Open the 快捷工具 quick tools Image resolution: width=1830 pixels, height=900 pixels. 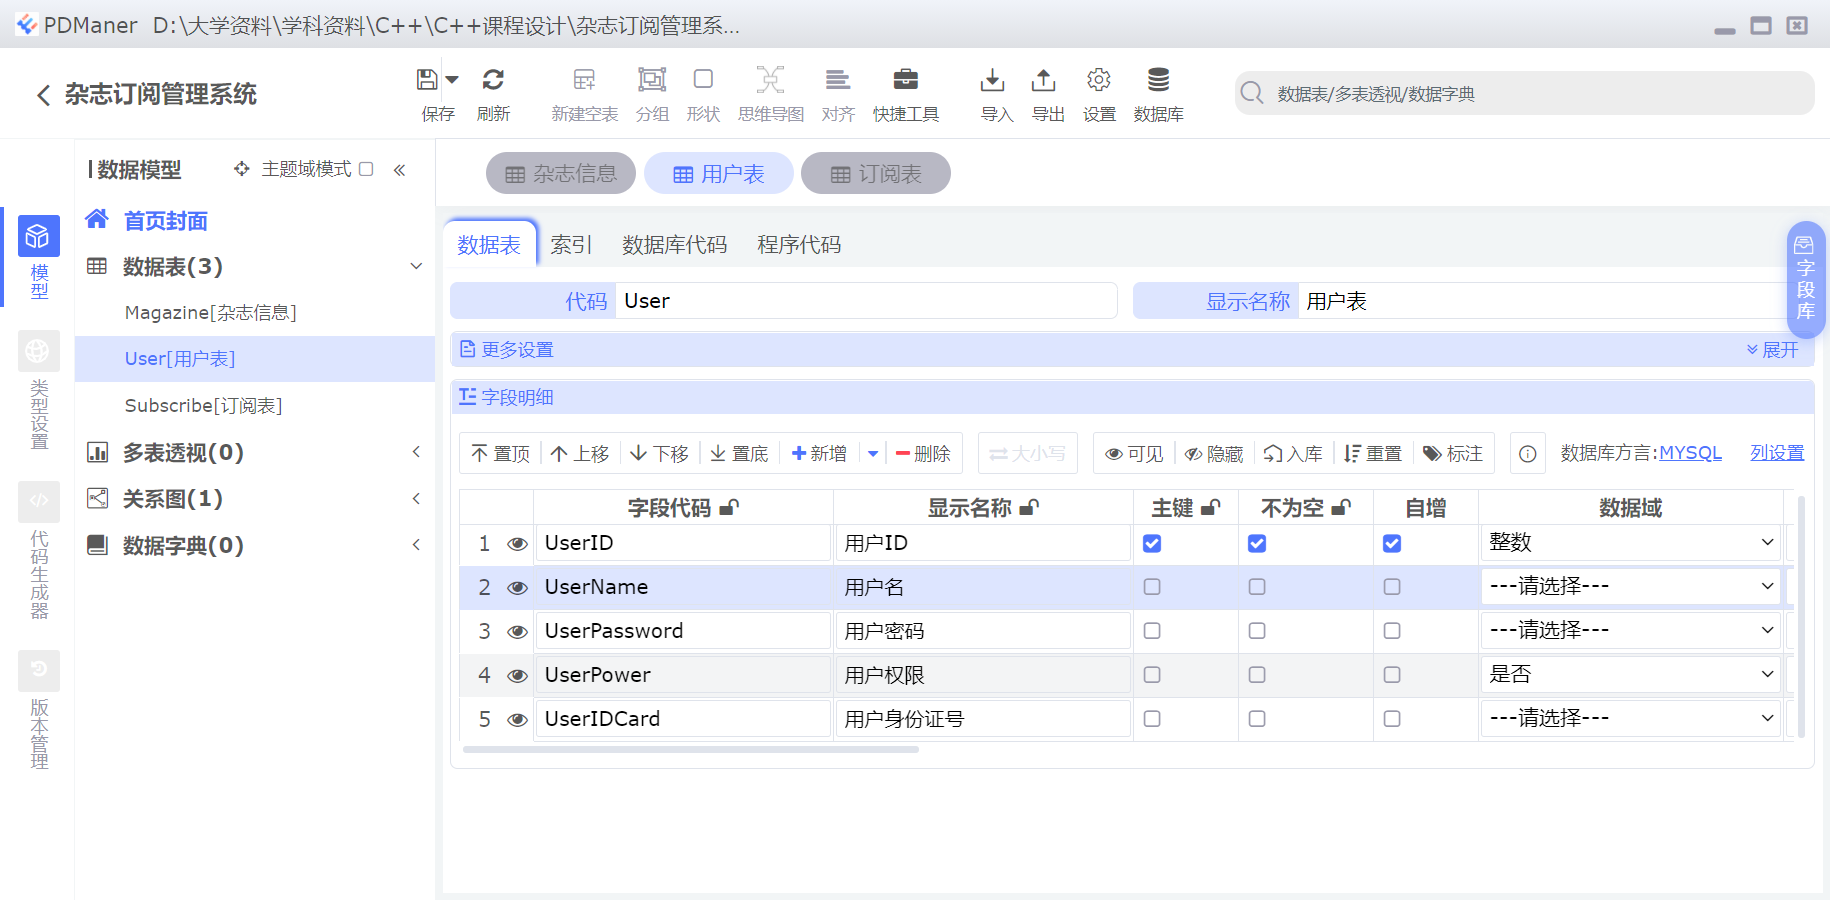tap(904, 92)
